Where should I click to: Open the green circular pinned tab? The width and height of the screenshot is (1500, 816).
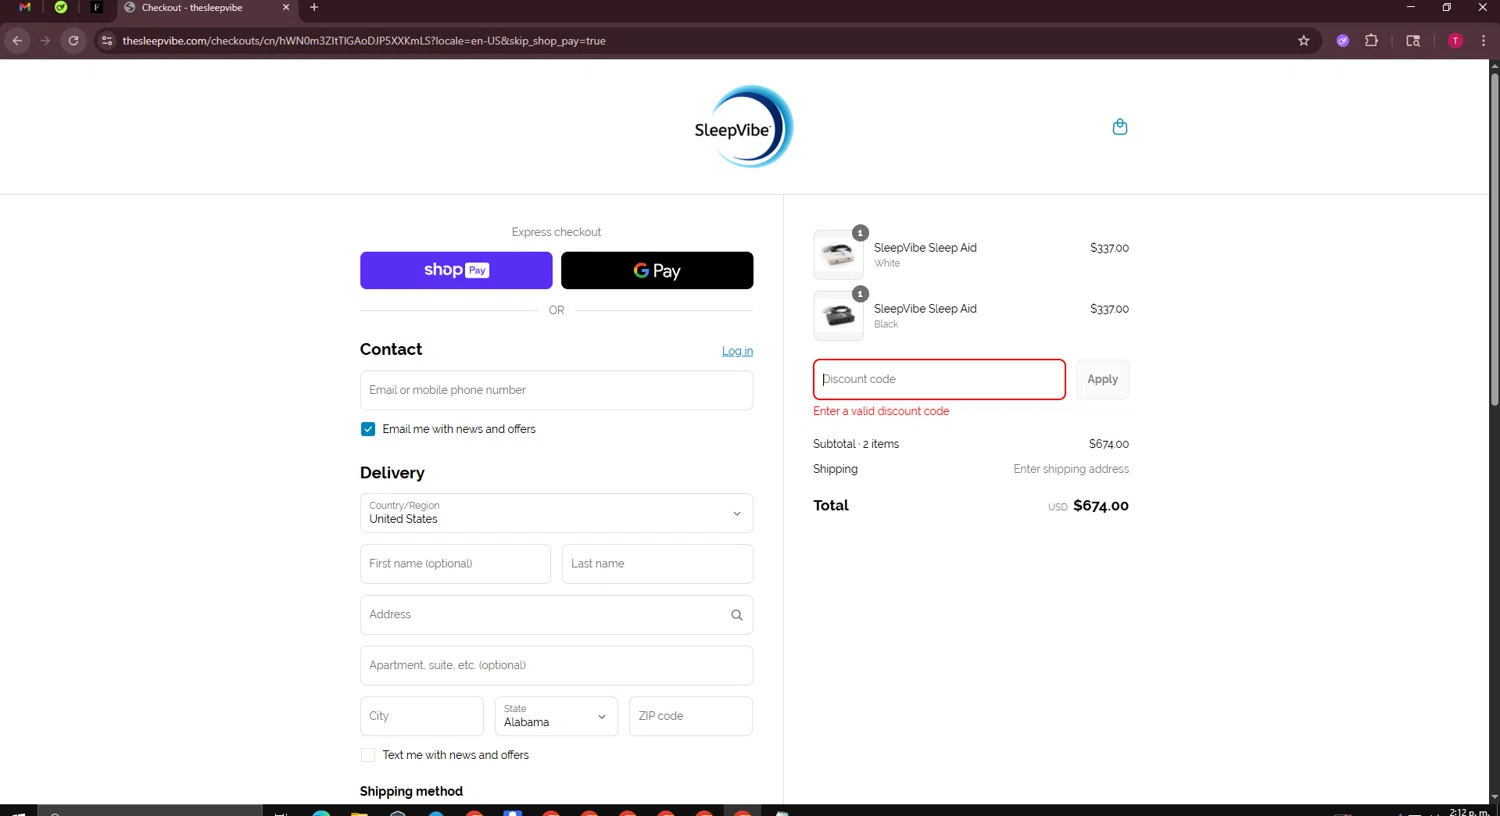pyautogui.click(x=61, y=7)
